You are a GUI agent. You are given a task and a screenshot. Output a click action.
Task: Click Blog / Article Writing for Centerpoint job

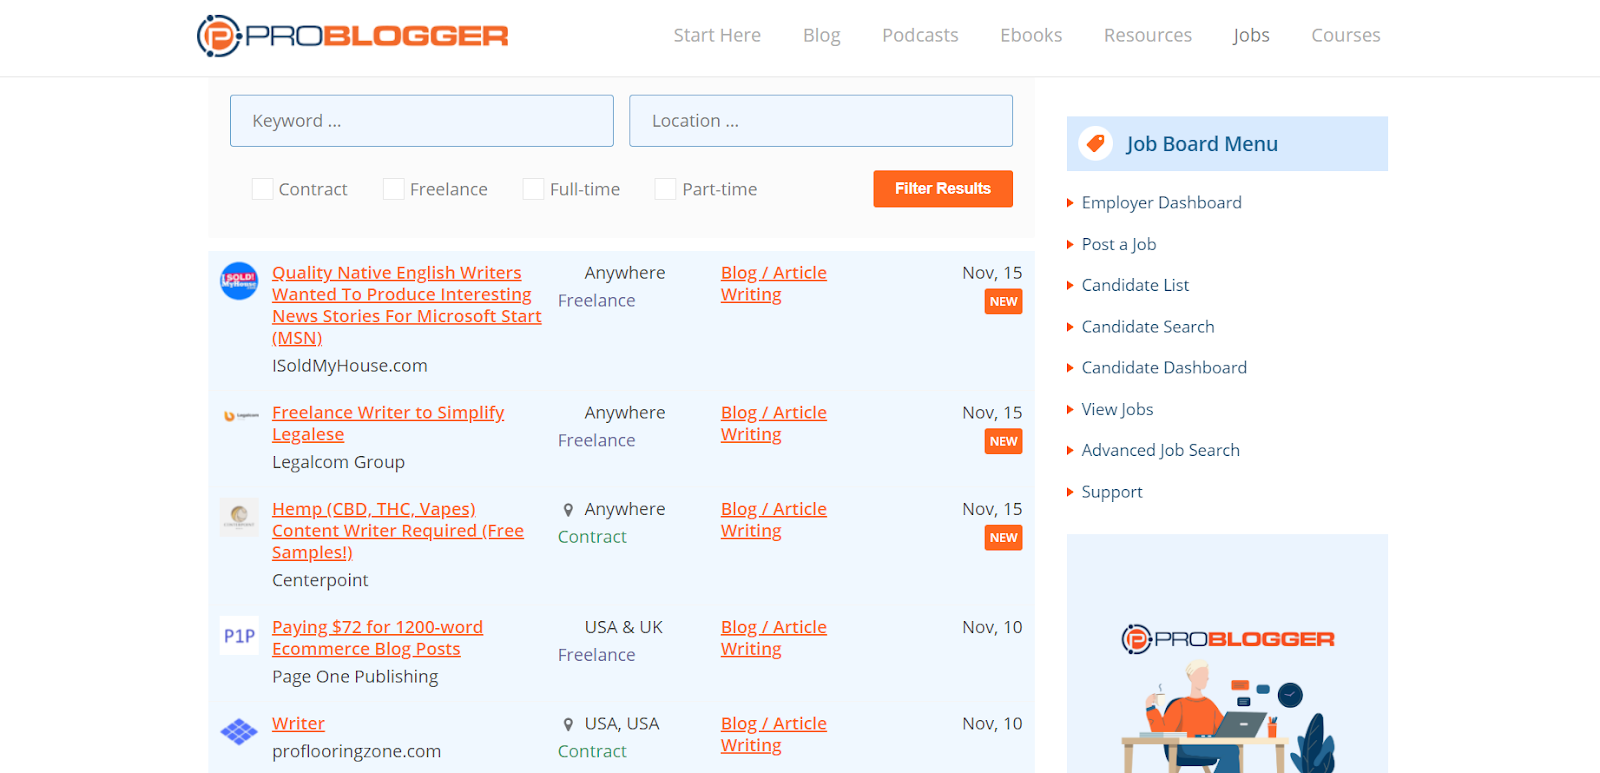[773, 520]
